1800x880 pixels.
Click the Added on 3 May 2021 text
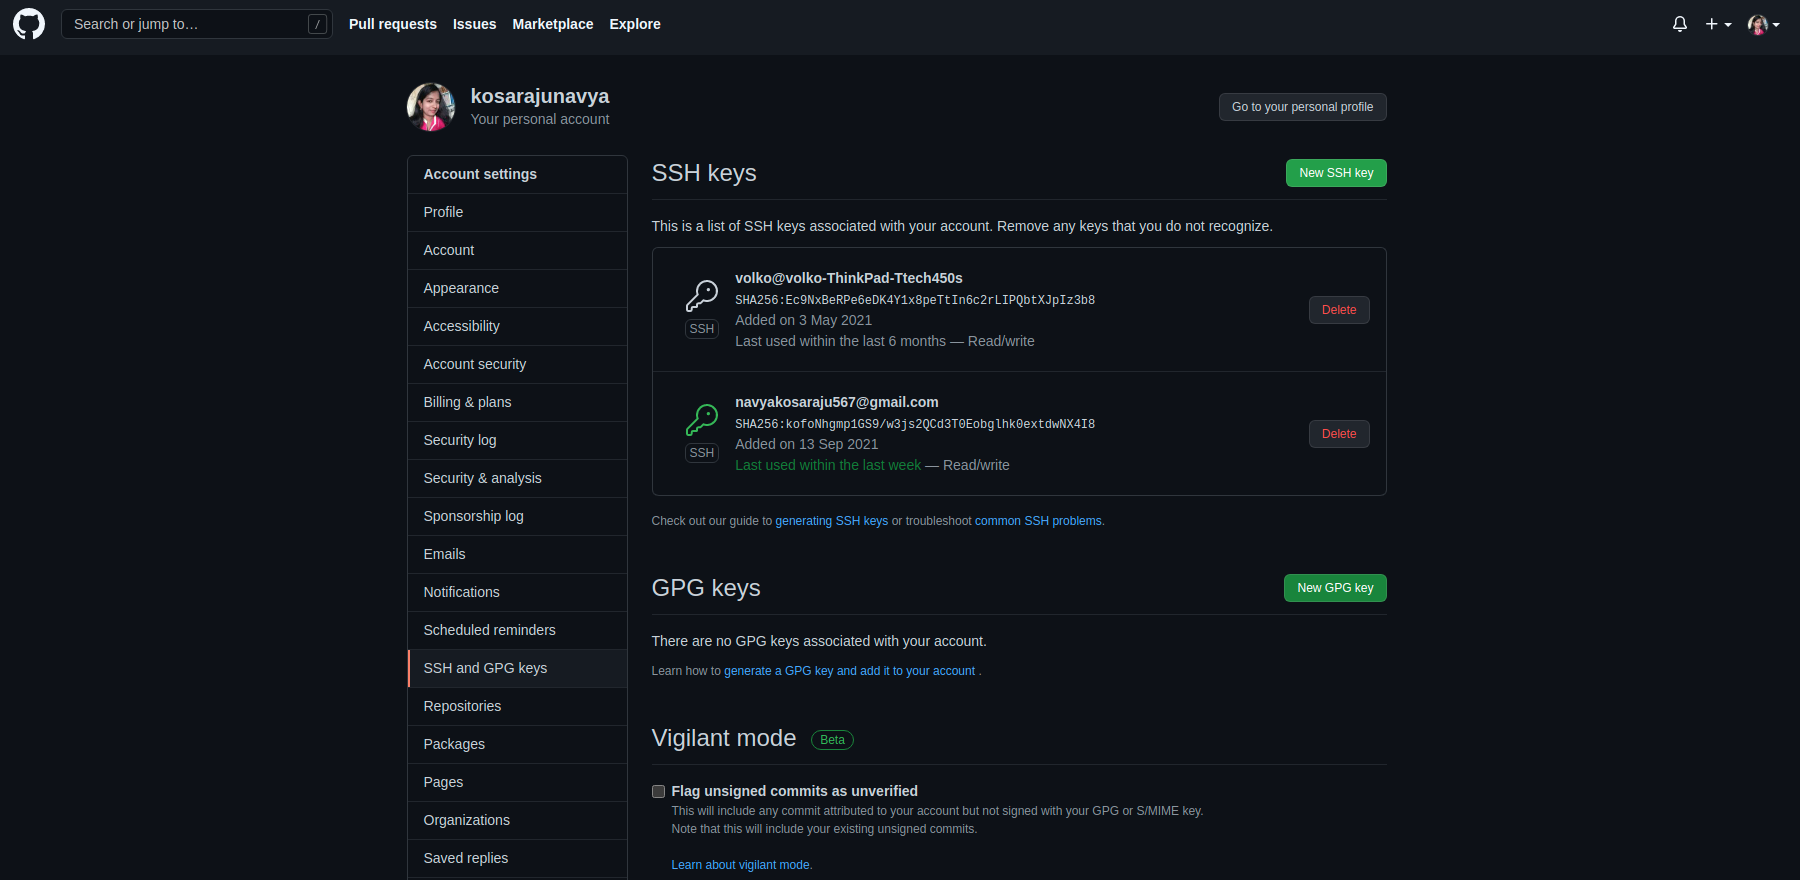tap(803, 320)
